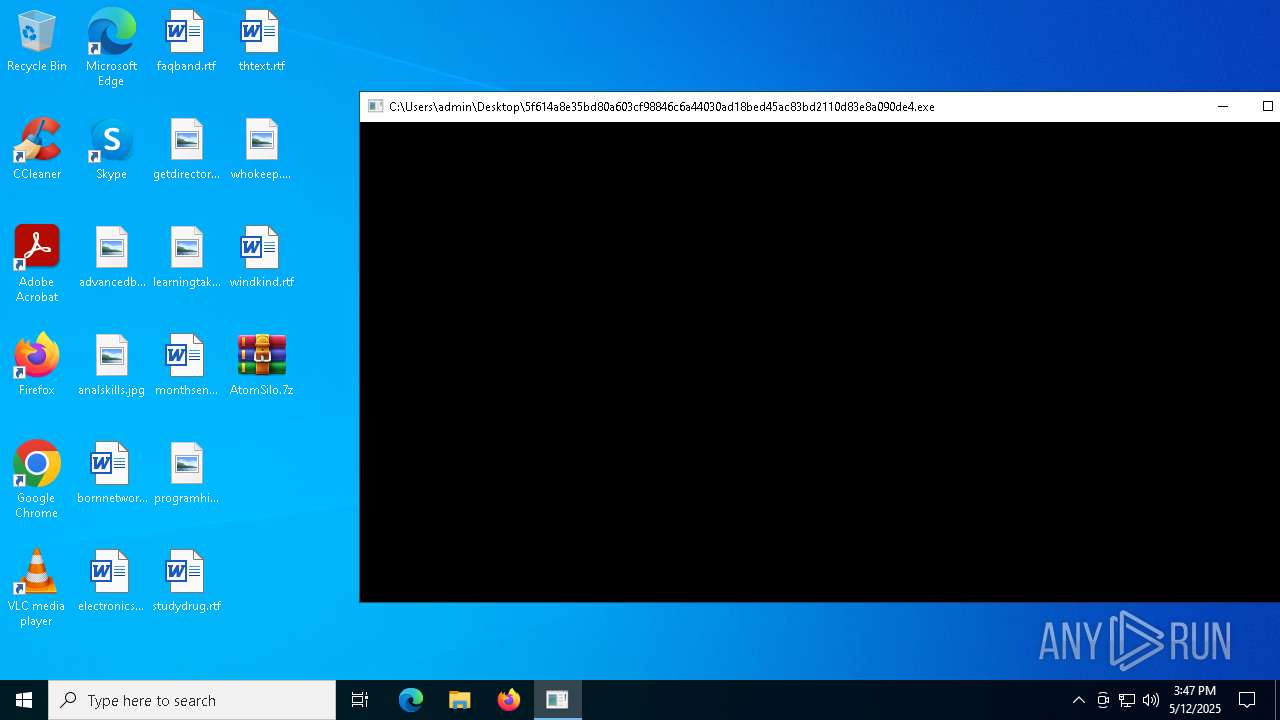Minimize the console exe window
This screenshot has width=1280, height=720.
(1222, 106)
